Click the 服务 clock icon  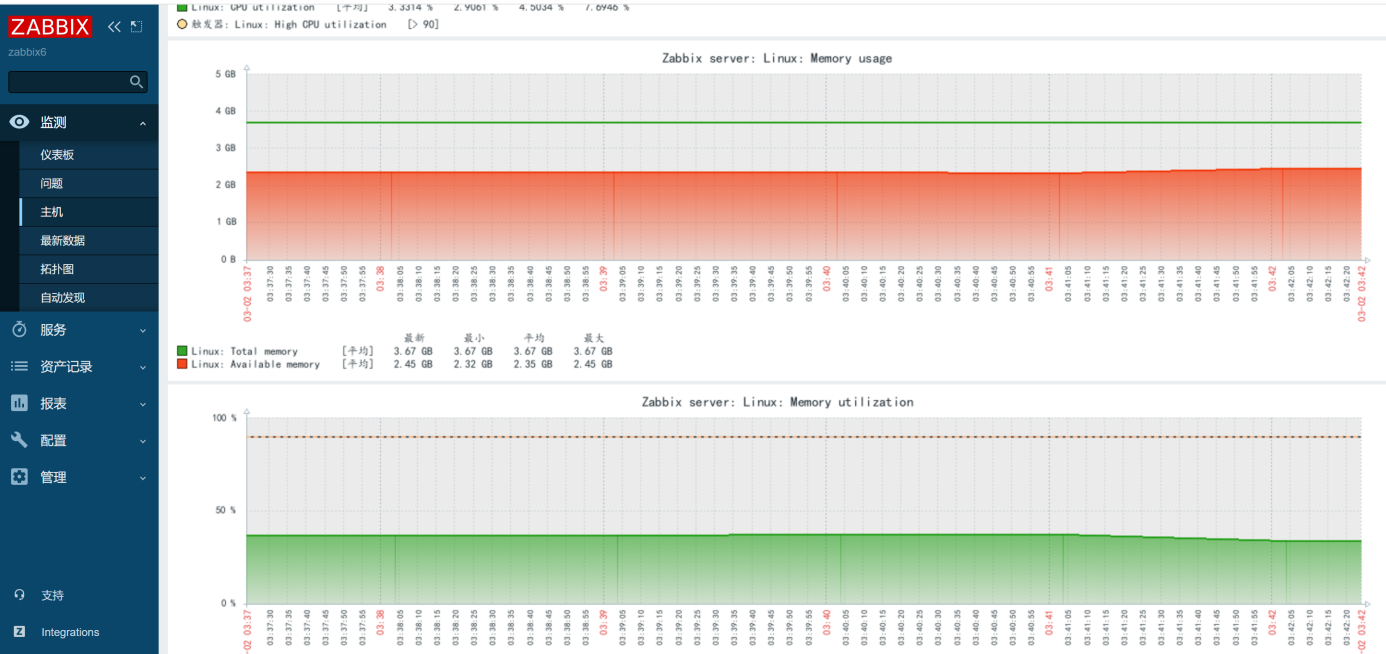19,329
